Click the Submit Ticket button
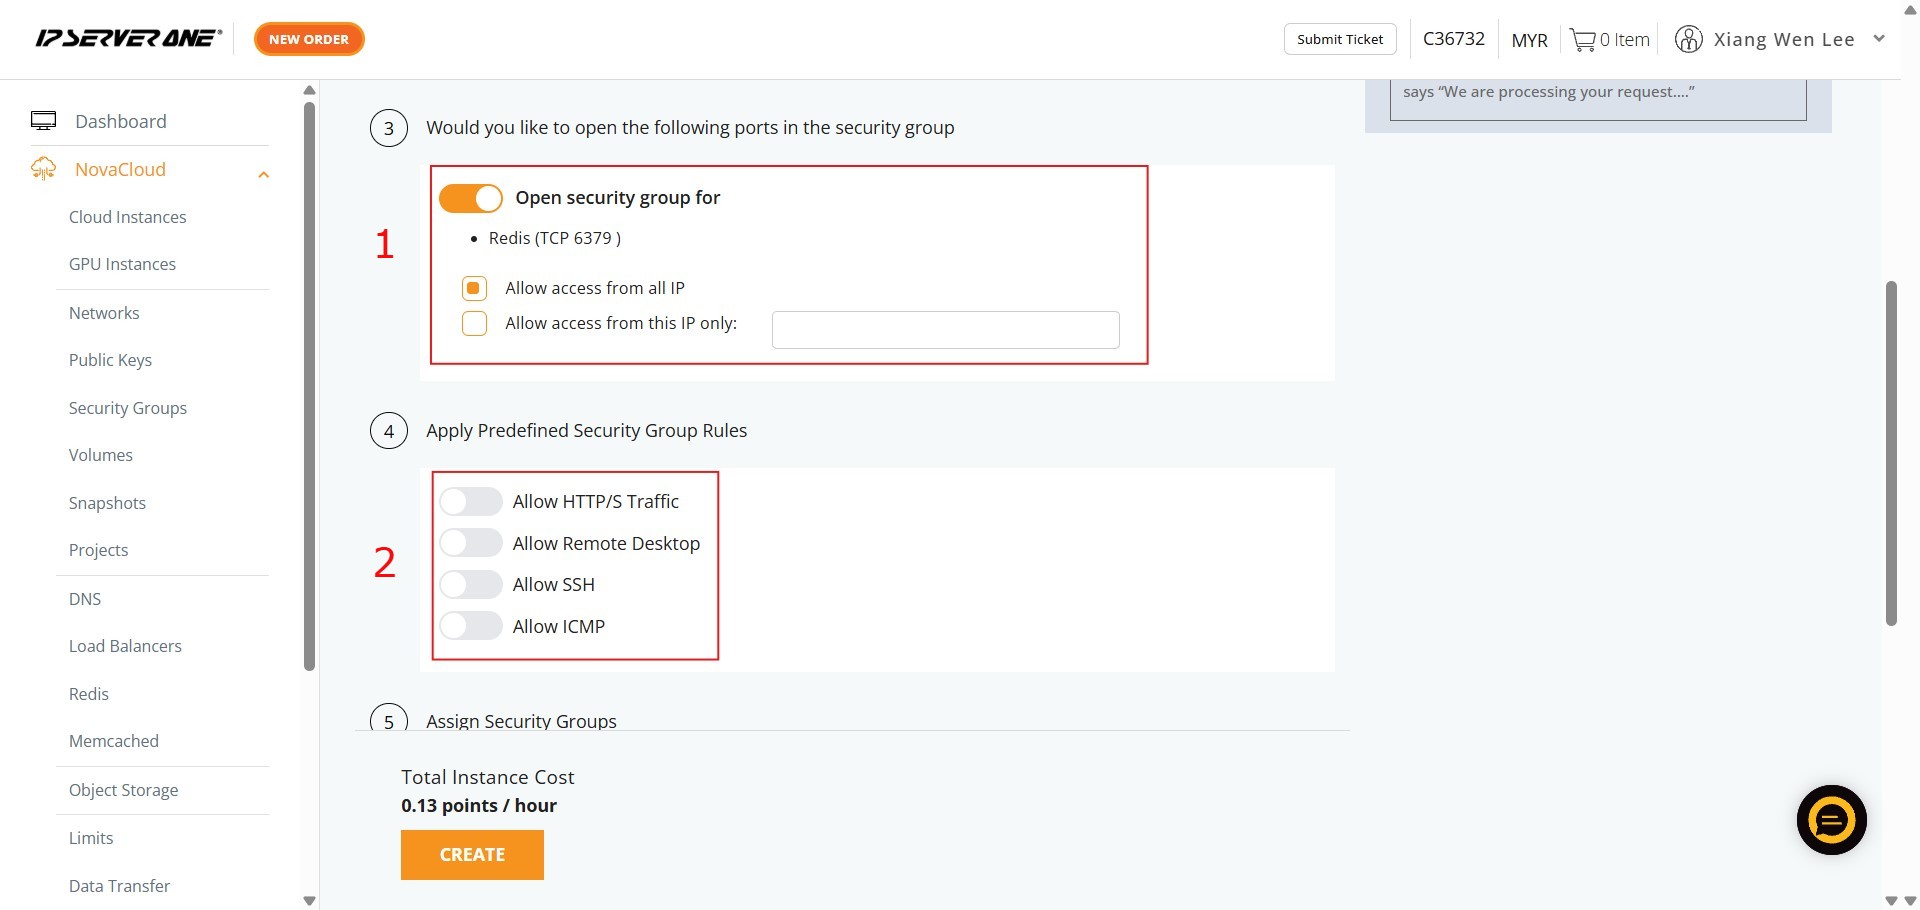1920x910 pixels. (1340, 39)
